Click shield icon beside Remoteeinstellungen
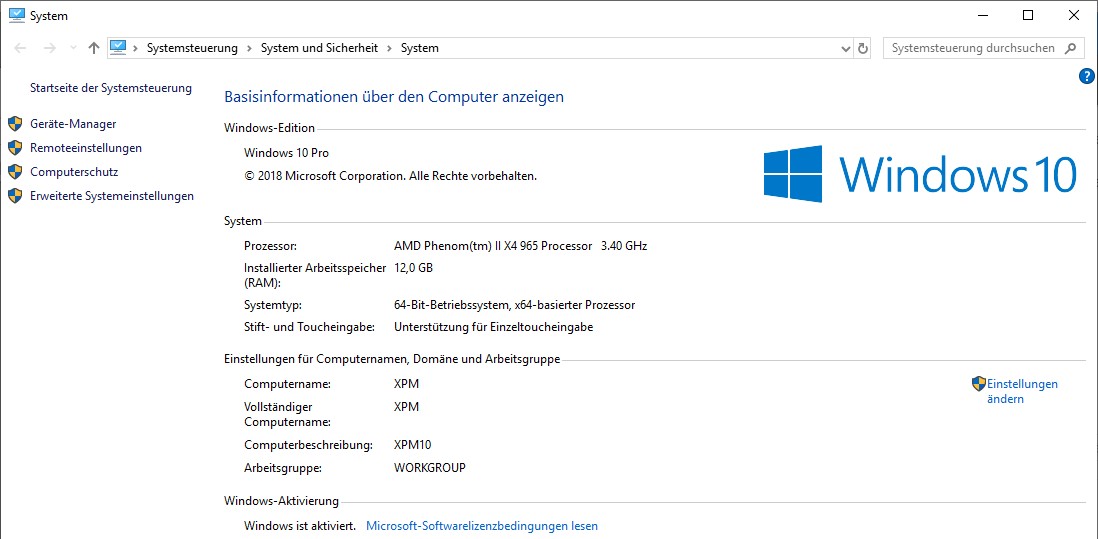 click(x=15, y=148)
